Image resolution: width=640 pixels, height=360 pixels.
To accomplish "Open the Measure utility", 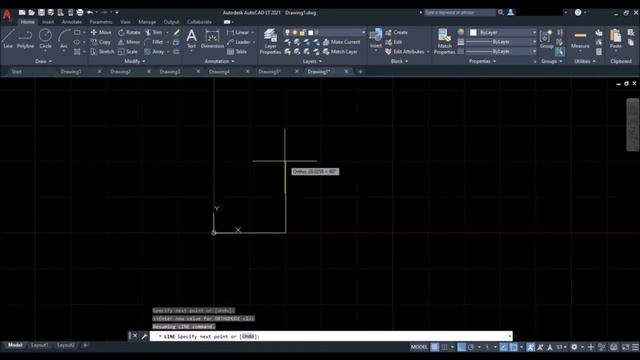I will click(x=580, y=39).
